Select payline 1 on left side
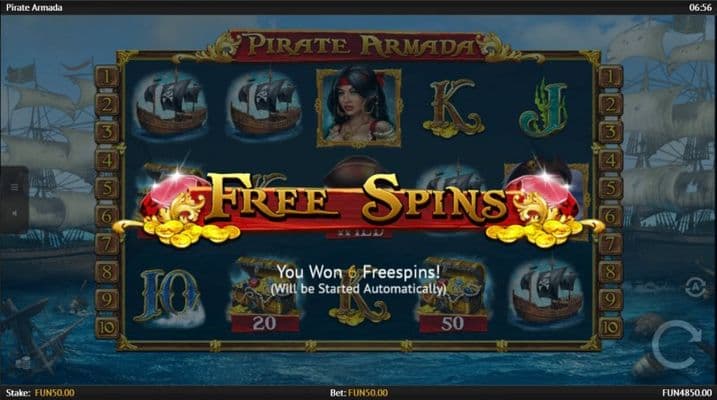The height and width of the screenshot is (400, 717). [107, 76]
